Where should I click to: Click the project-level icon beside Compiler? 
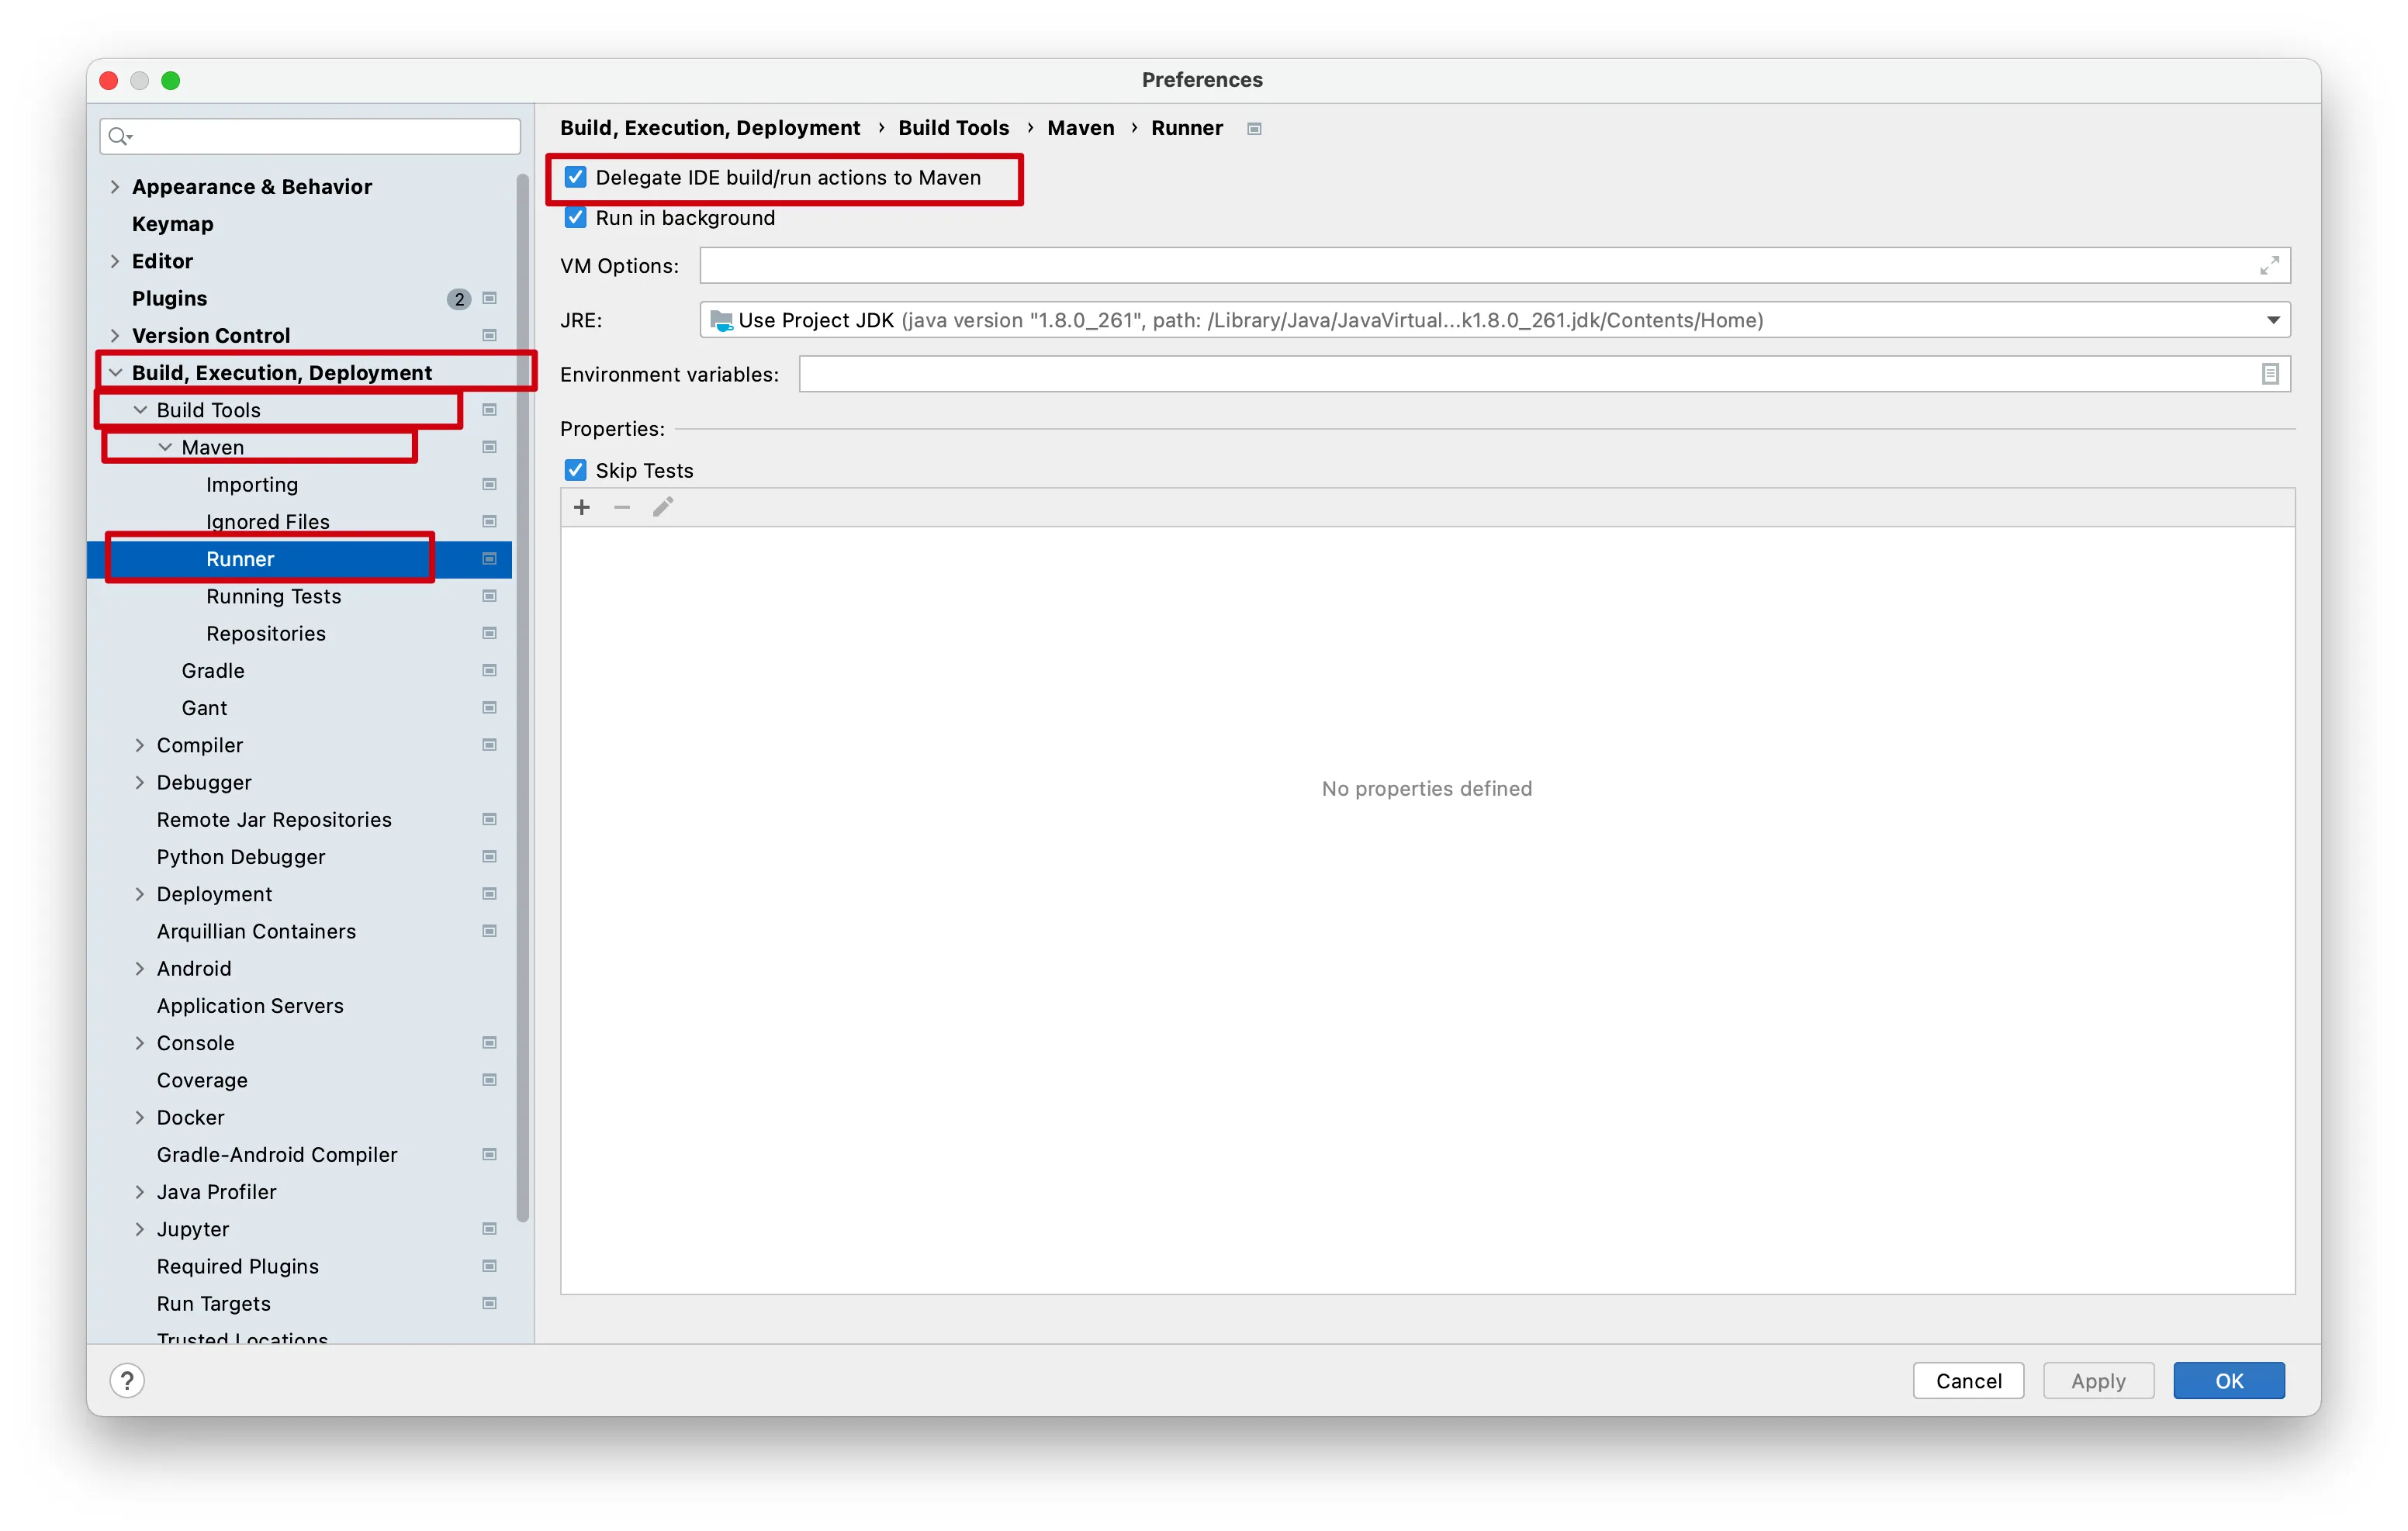[x=490, y=745]
